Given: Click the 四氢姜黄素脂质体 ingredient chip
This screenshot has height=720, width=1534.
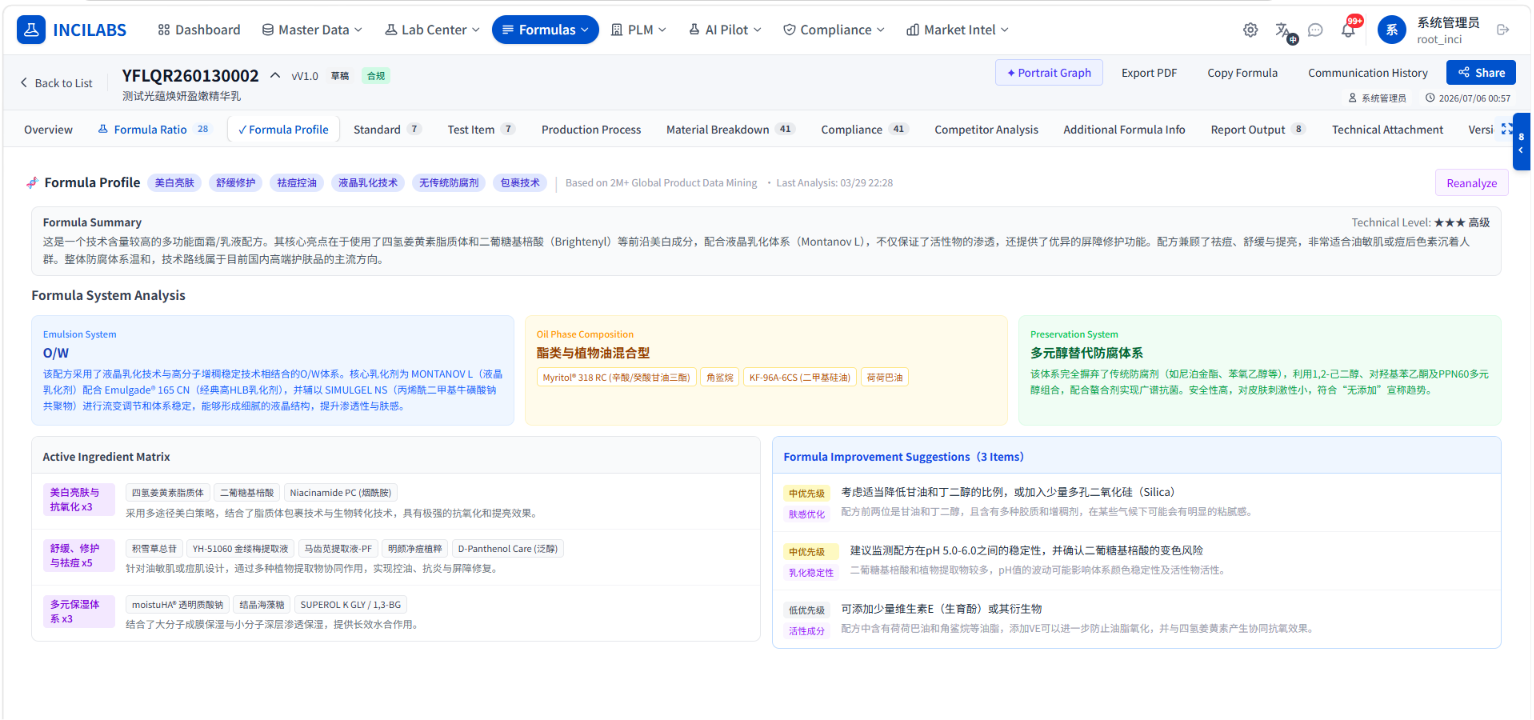Looking at the screenshot, I should [x=168, y=492].
